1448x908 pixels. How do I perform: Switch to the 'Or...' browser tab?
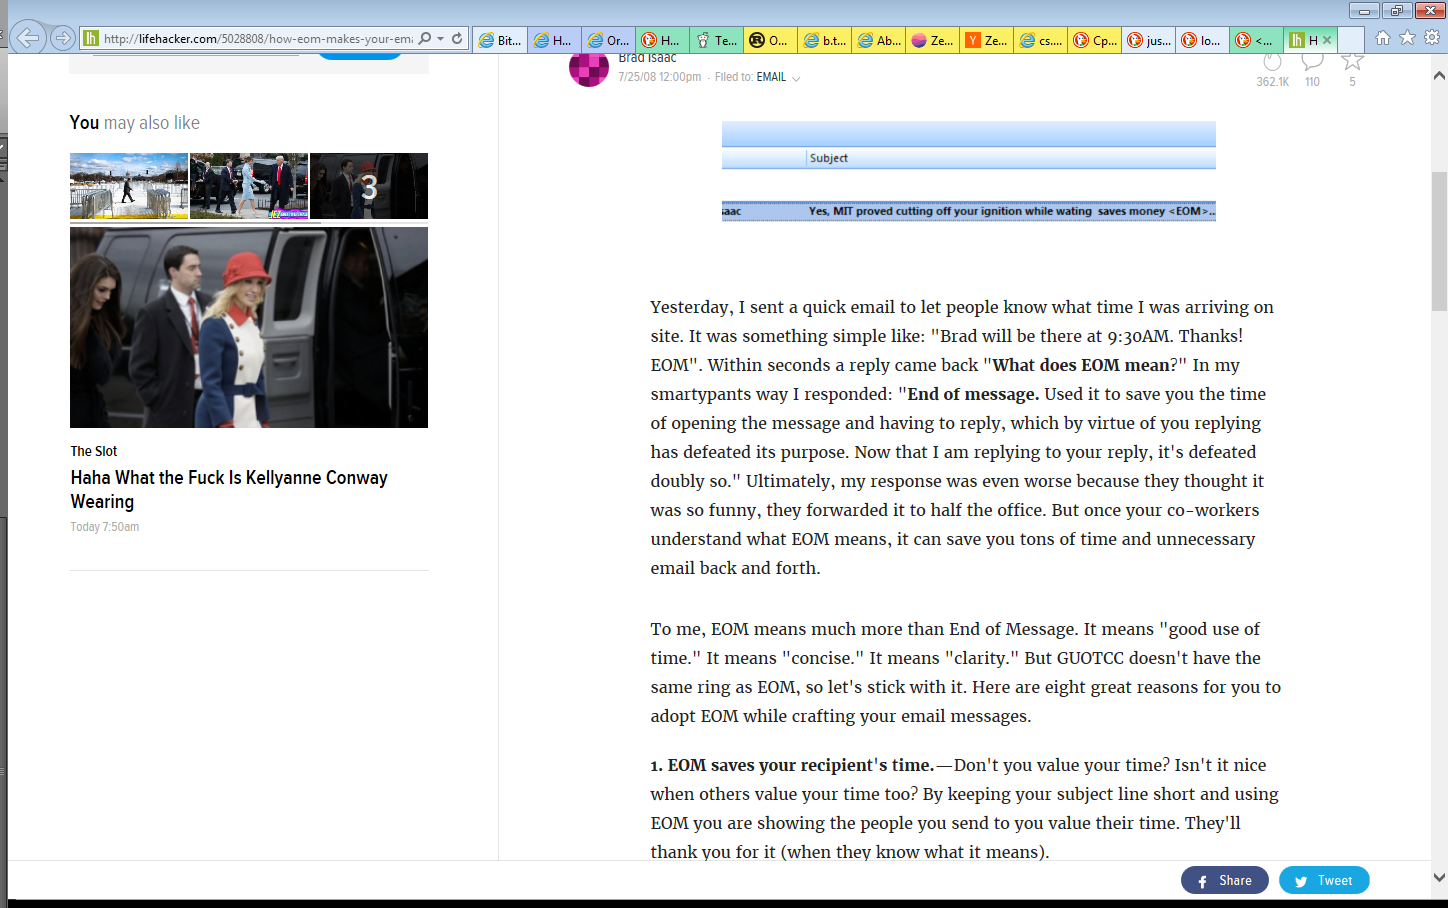point(608,40)
